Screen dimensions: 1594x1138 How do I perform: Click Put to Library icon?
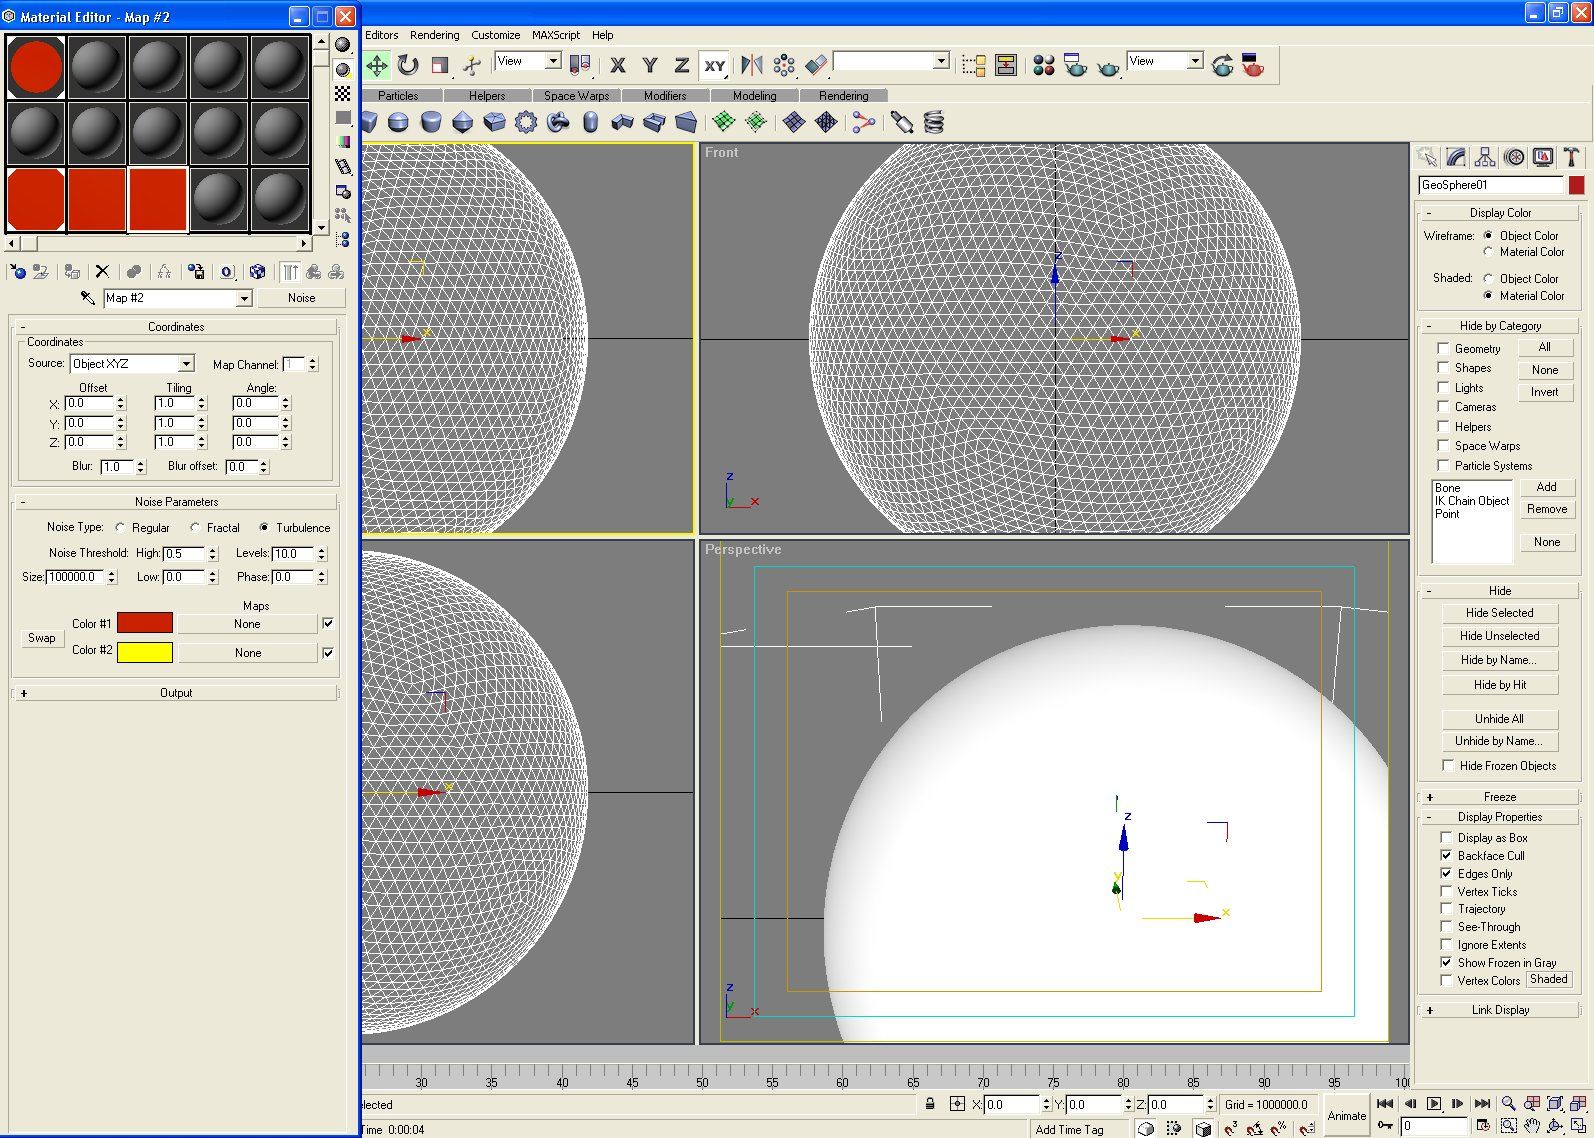pos(196,271)
